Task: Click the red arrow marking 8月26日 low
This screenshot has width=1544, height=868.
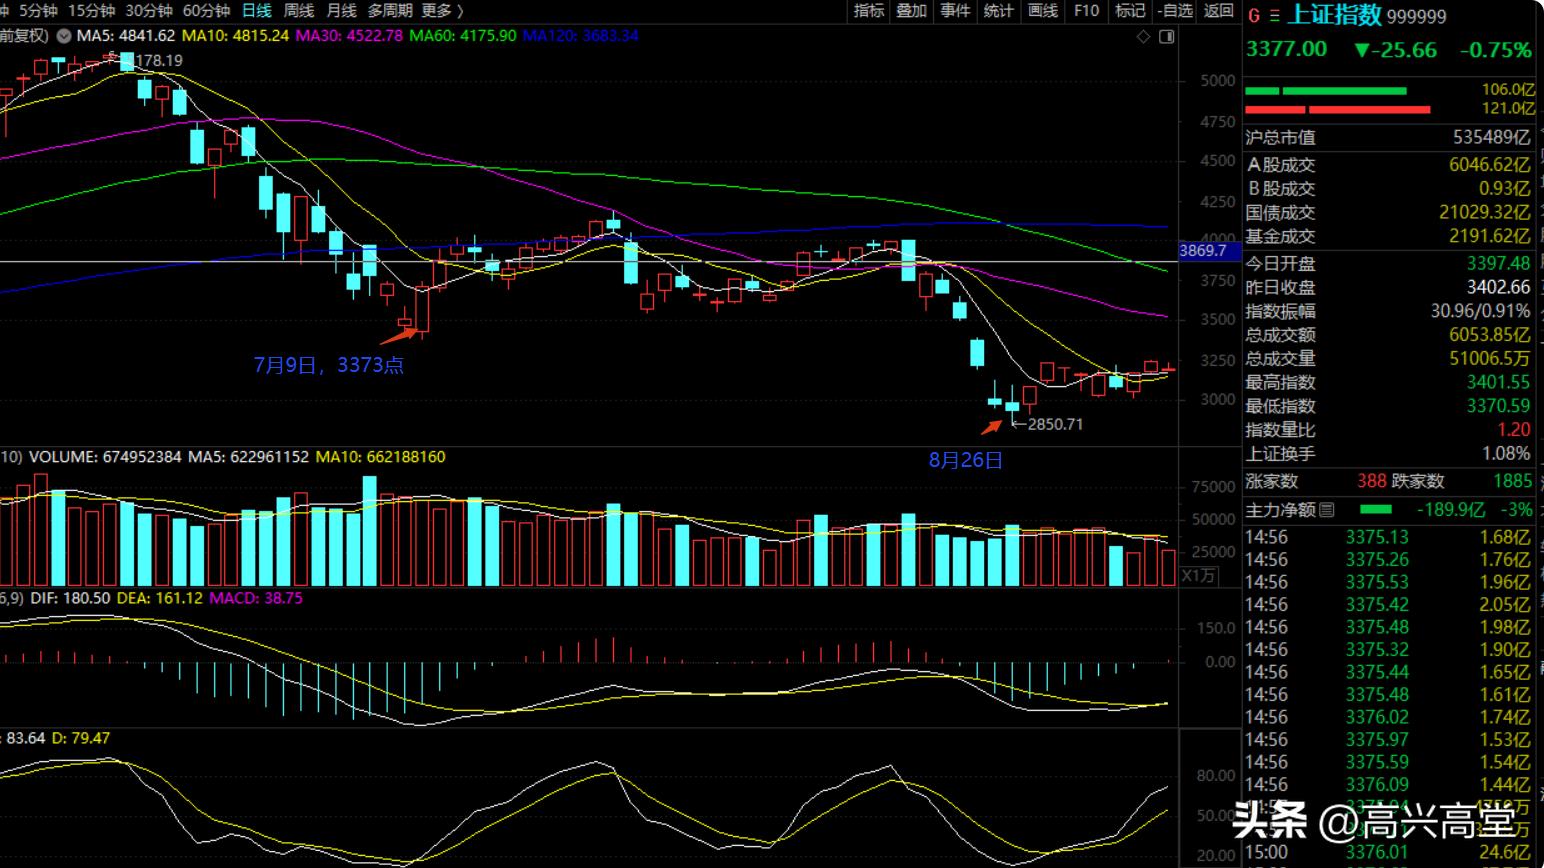Action: tap(991, 427)
